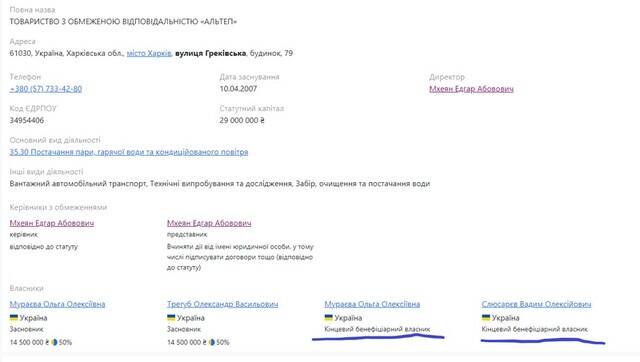Click Ukraine flag under Трегуб Олександр
The height and width of the screenshot is (362, 640).
171,318
